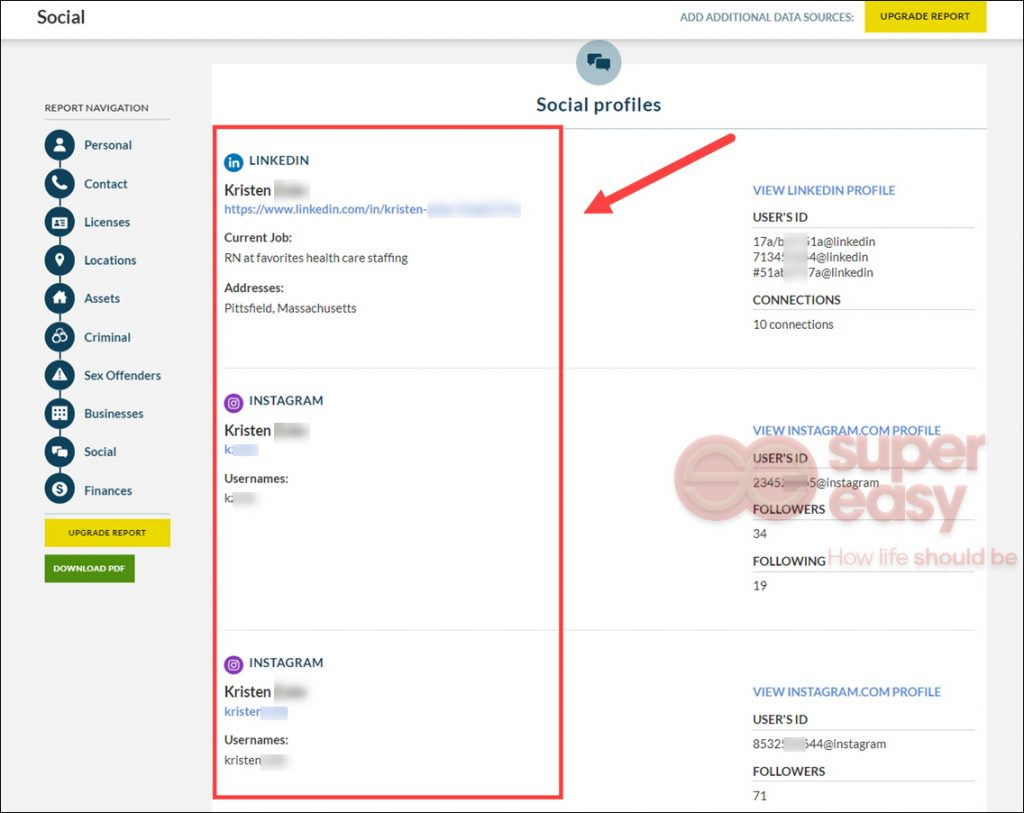Viewport: 1024px width, 813px height.
Task: Click the 'Report Navigation' heading
Action: point(97,108)
